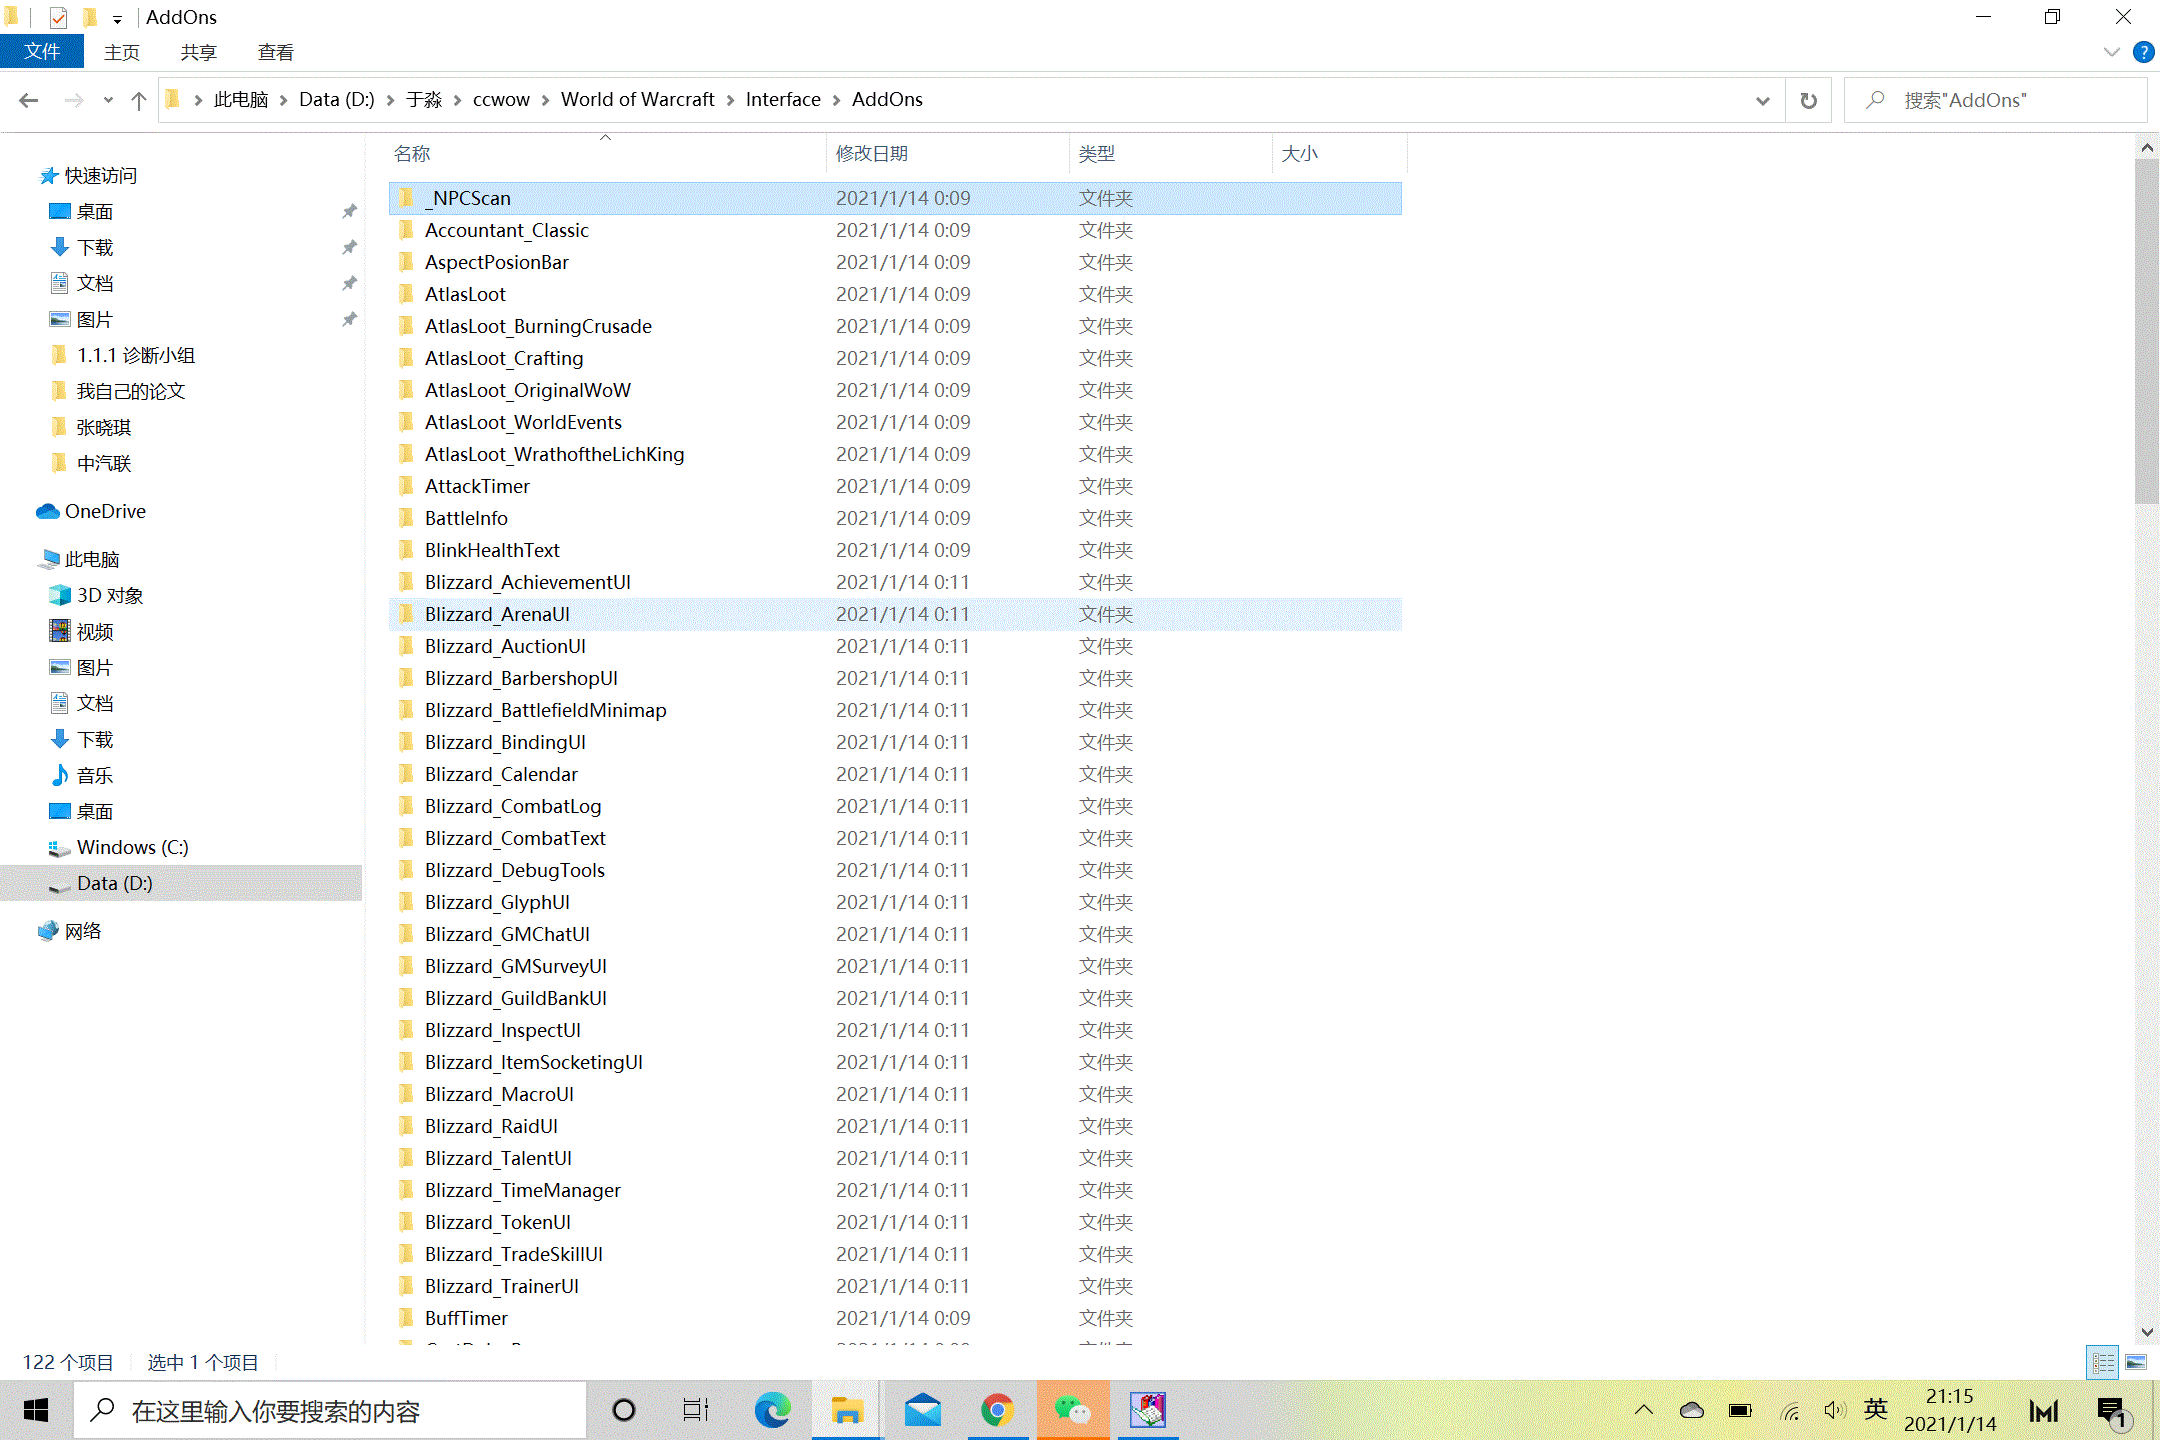Open the customize quick access toolbar dropdown

click(117, 19)
